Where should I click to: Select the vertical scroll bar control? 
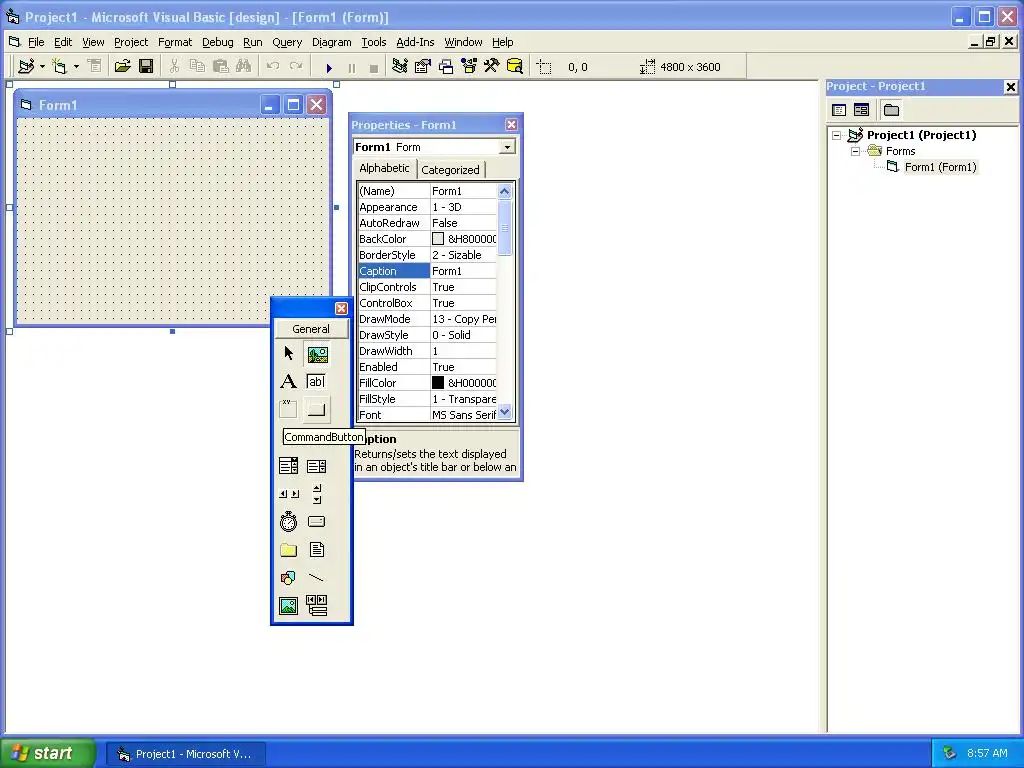(x=316, y=494)
